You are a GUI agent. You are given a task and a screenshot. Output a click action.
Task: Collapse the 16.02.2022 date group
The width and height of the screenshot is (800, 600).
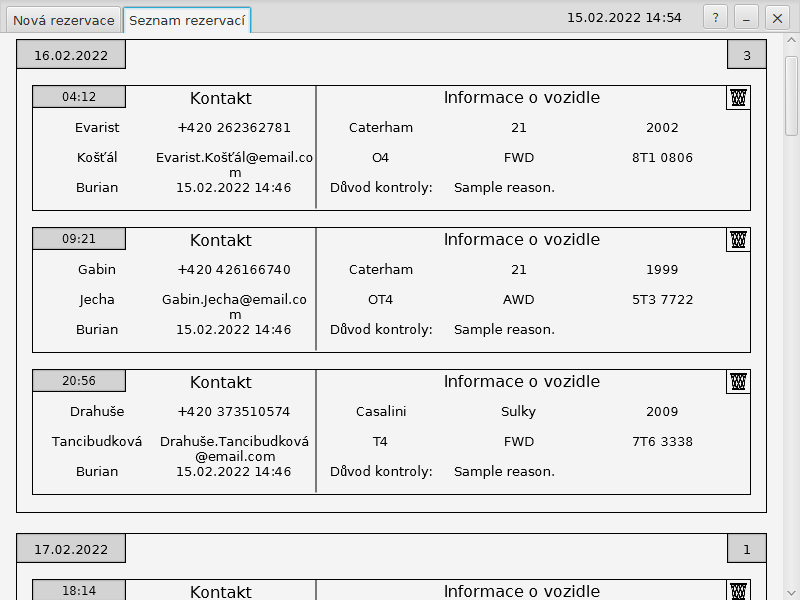(x=71, y=55)
